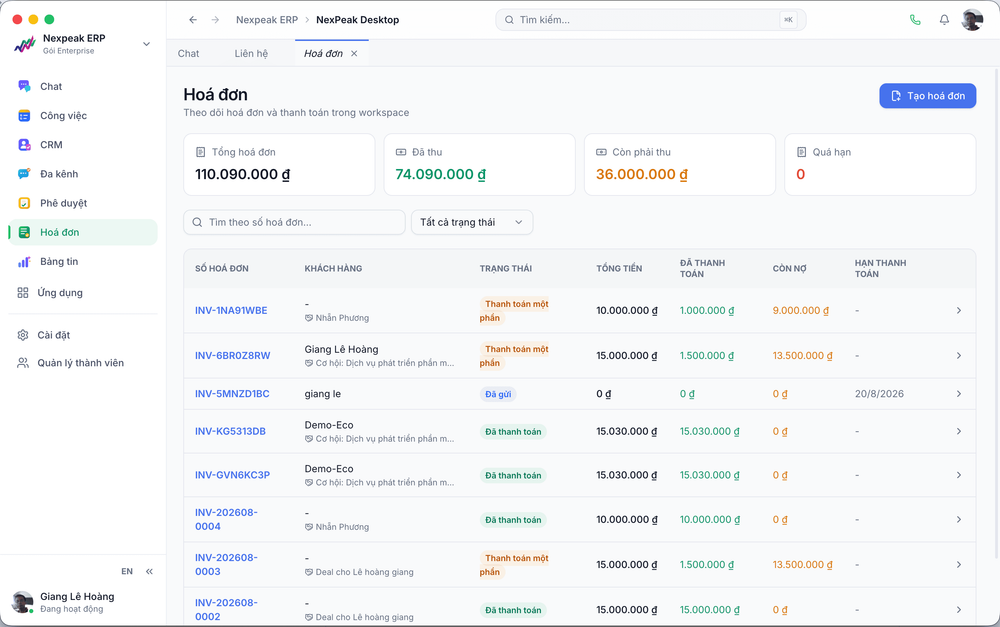
Task: Open invoice INV-5MNZD1BC
Action: click(232, 394)
